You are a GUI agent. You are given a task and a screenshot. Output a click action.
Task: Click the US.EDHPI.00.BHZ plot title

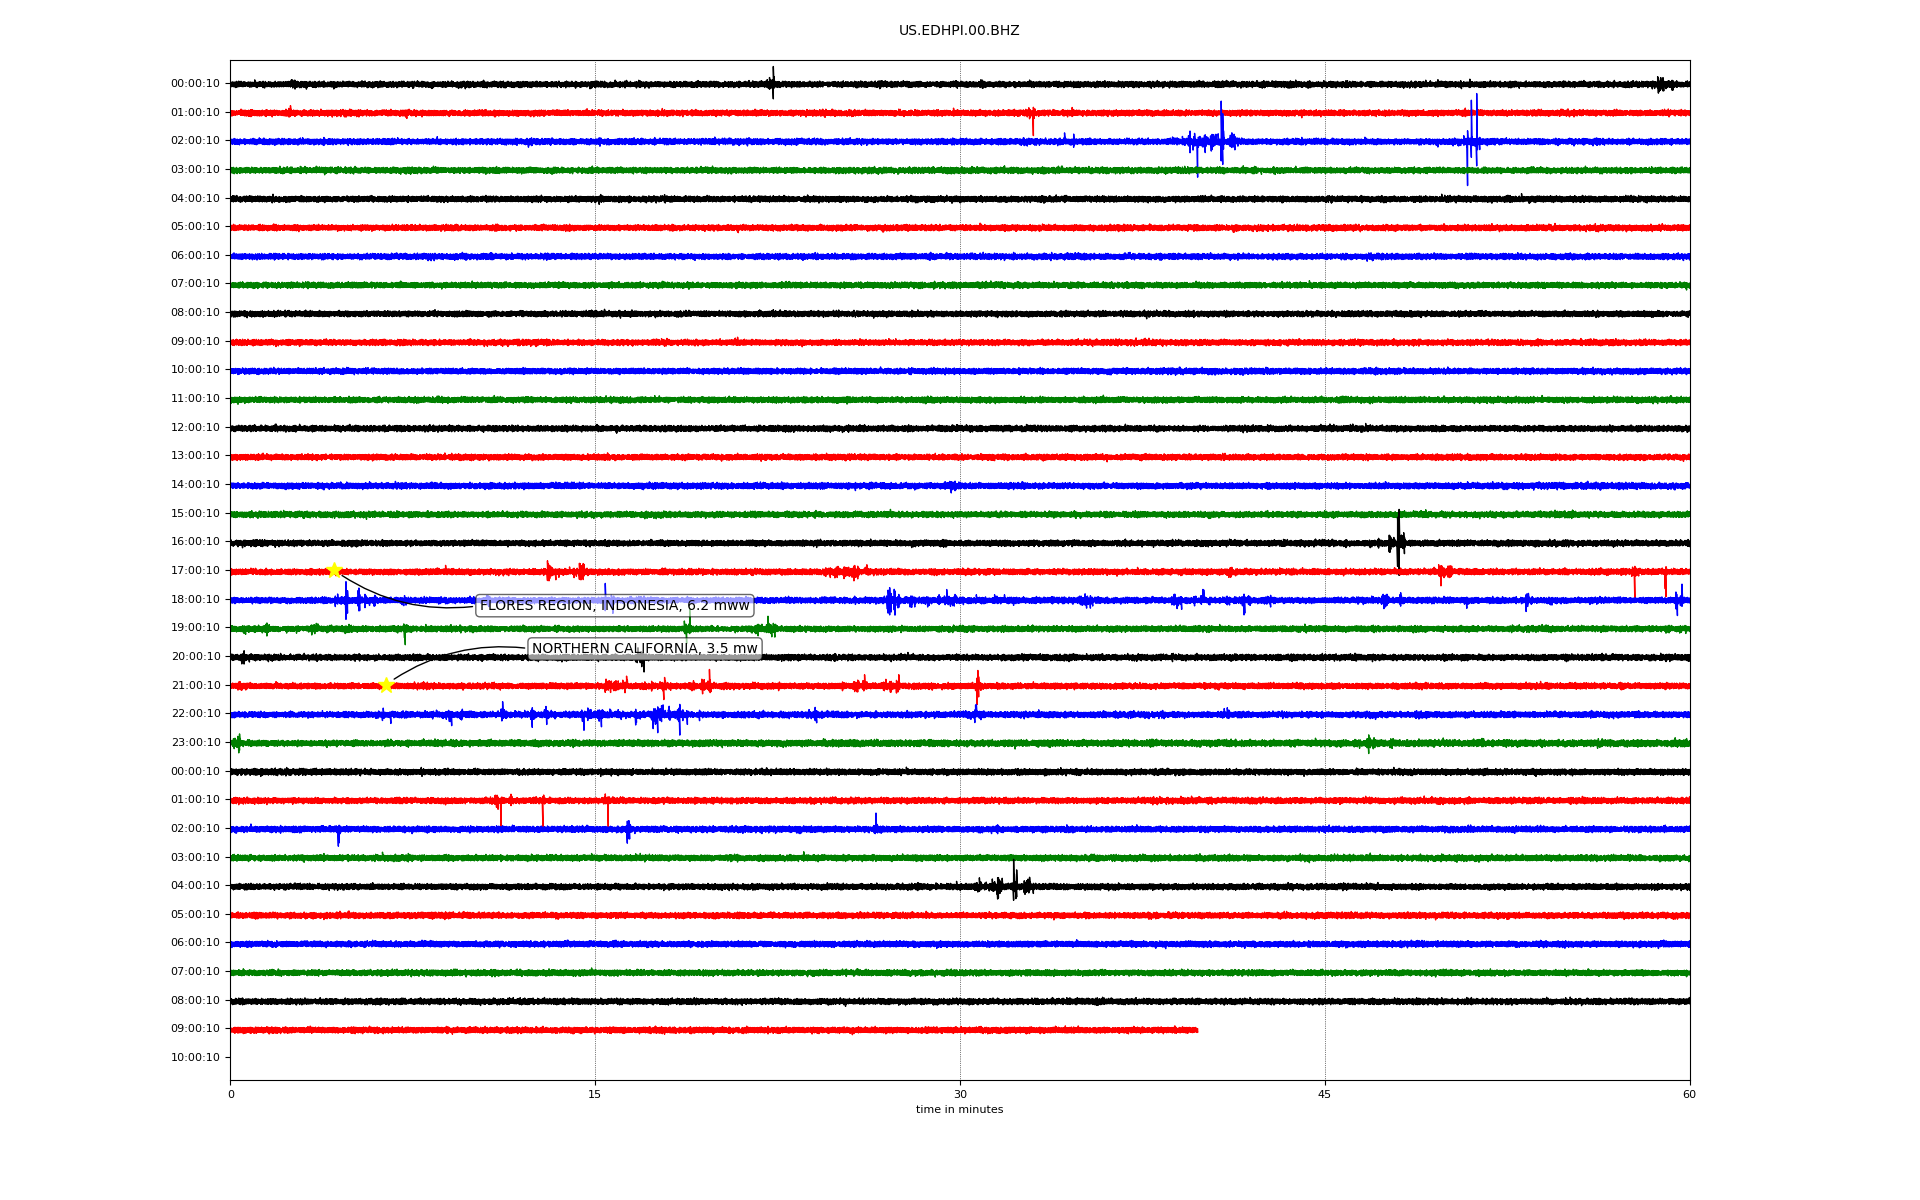(x=959, y=31)
